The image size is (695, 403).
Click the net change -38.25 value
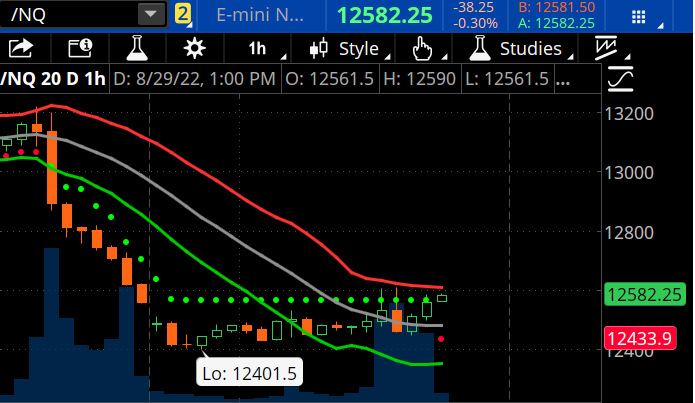pos(473,7)
